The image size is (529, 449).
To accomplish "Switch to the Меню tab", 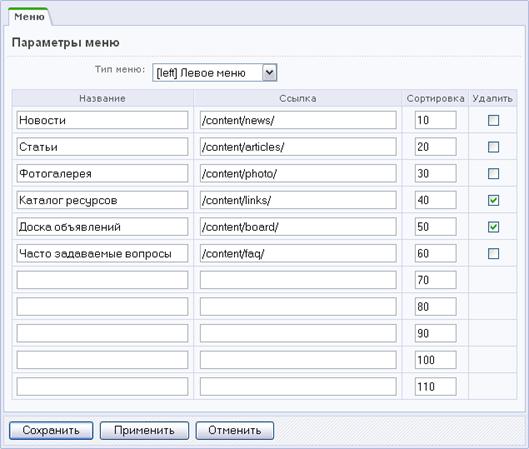I will pos(29,17).
